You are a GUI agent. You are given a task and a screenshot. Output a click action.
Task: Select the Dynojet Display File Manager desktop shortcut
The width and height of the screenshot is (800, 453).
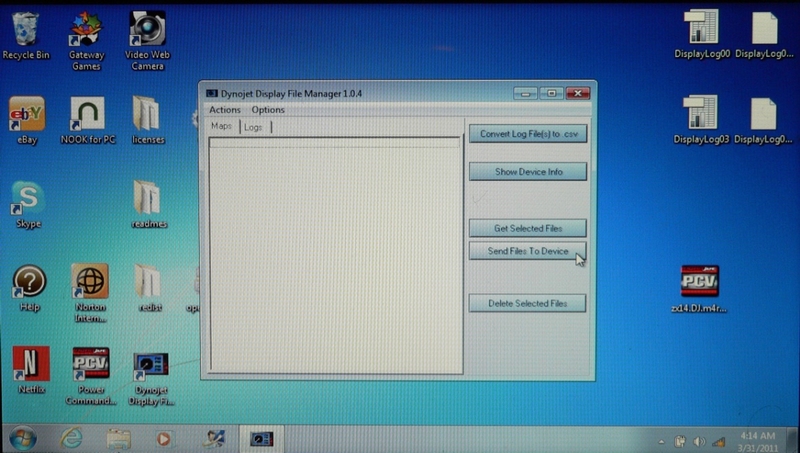[150, 366]
